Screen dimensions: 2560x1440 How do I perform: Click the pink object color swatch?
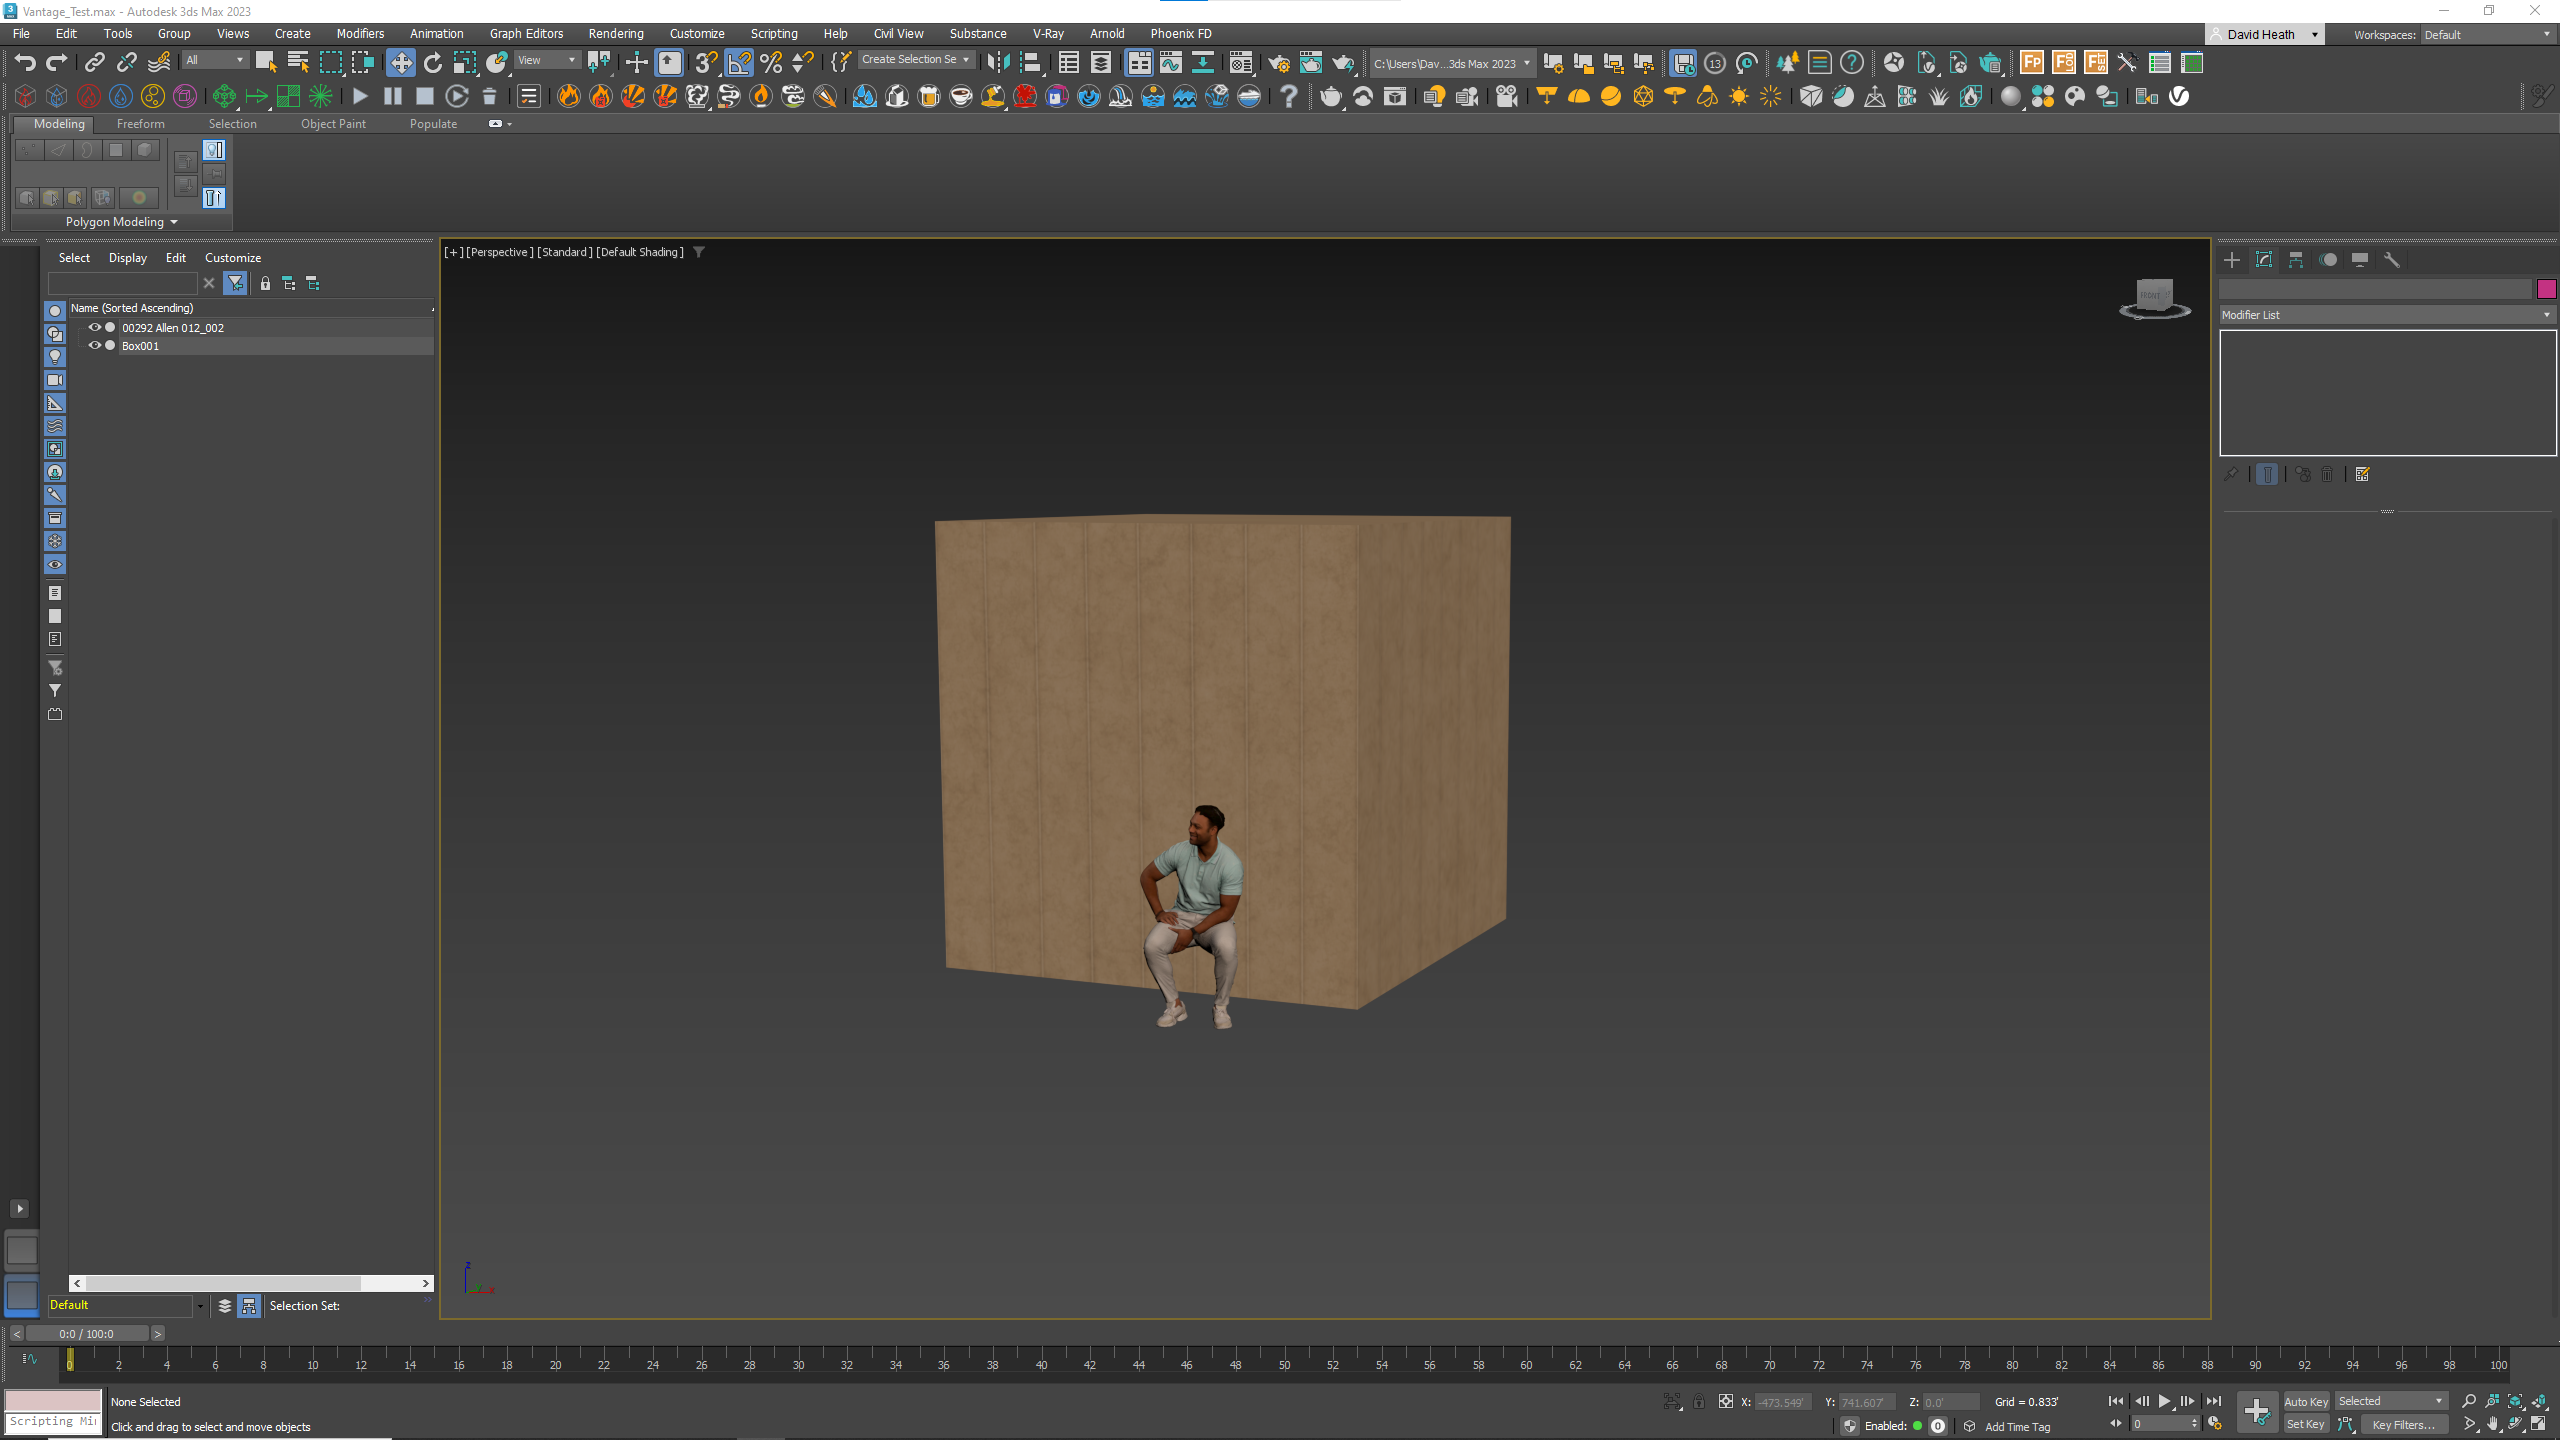[x=2546, y=289]
